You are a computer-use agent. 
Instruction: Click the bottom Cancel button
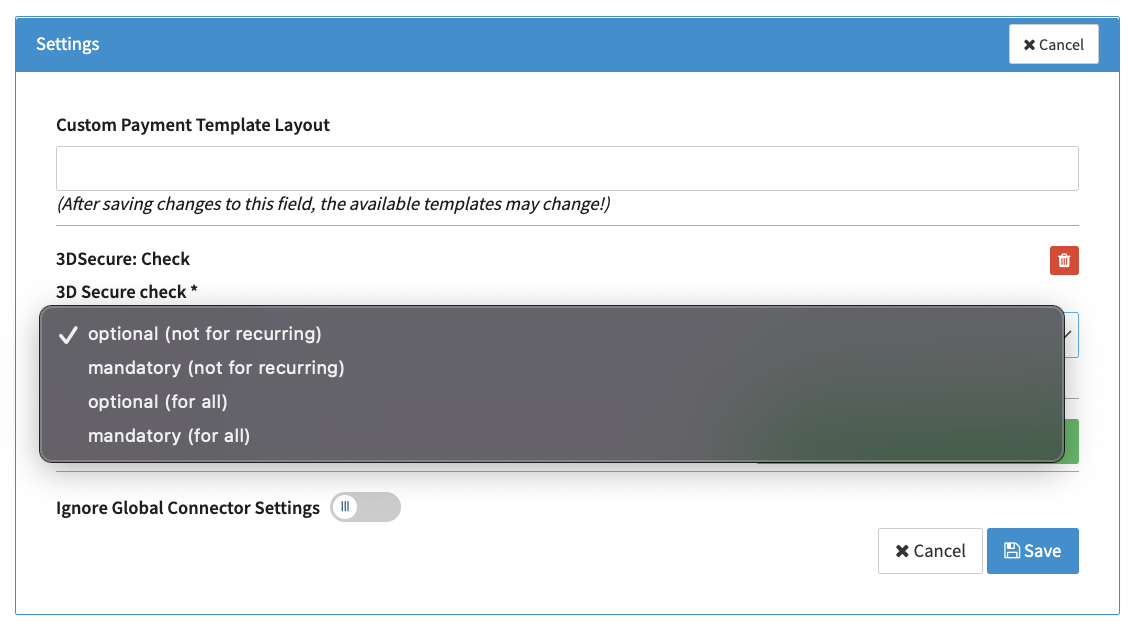tap(930, 551)
